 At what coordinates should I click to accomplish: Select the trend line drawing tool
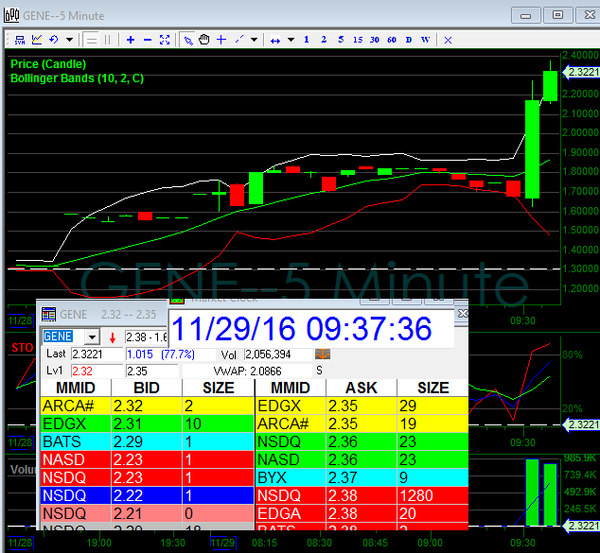coord(238,40)
